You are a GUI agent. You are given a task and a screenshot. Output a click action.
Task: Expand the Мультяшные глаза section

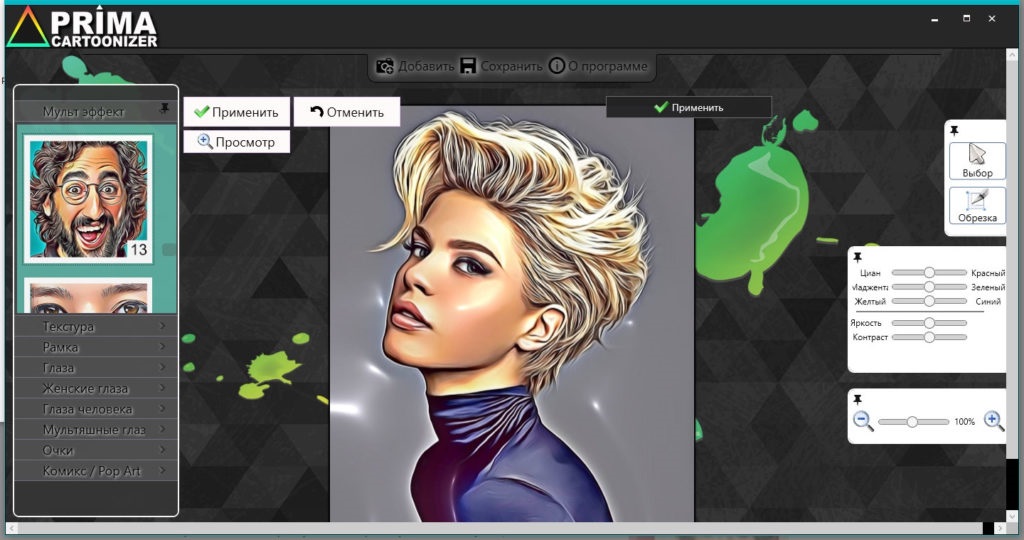(x=95, y=430)
